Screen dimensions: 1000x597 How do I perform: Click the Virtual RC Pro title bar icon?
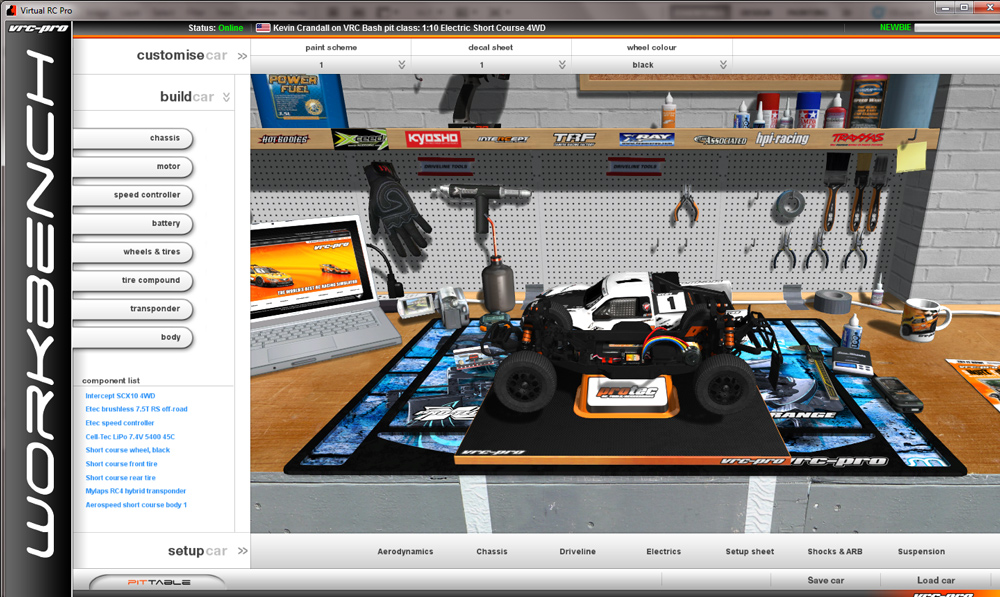[11, 10]
